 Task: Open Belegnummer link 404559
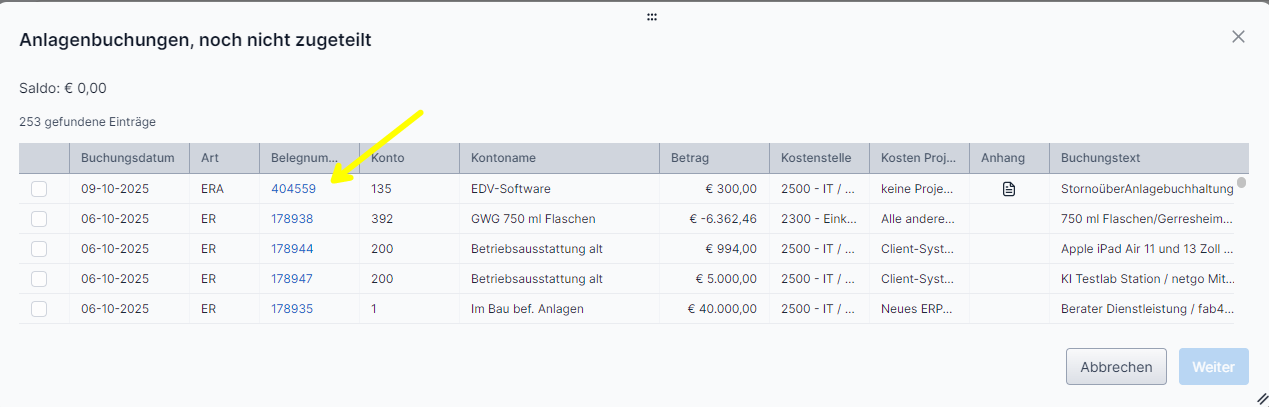pyautogui.click(x=293, y=189)
